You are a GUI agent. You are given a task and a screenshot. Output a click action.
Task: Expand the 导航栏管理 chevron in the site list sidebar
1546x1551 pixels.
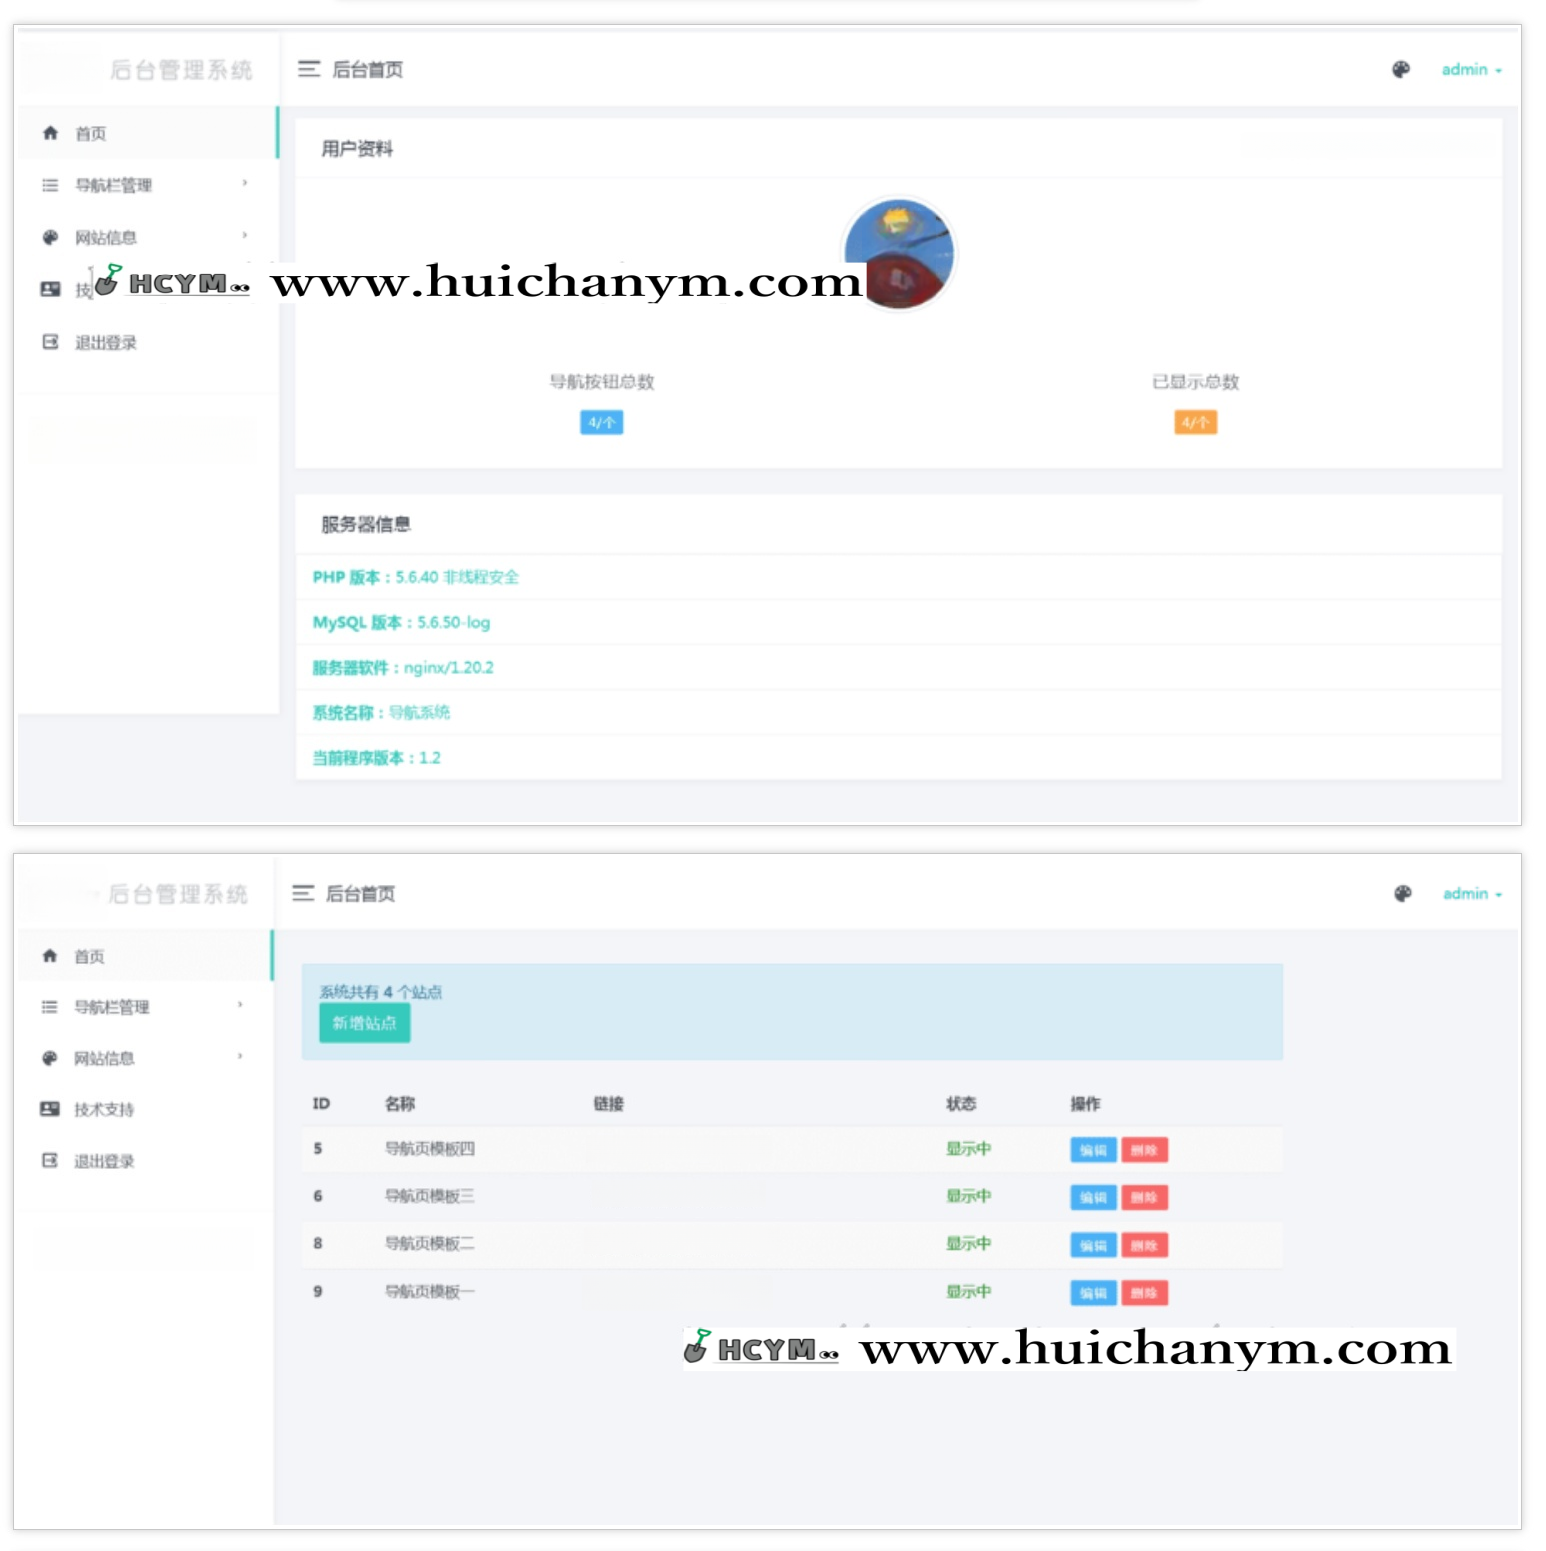240,1005
